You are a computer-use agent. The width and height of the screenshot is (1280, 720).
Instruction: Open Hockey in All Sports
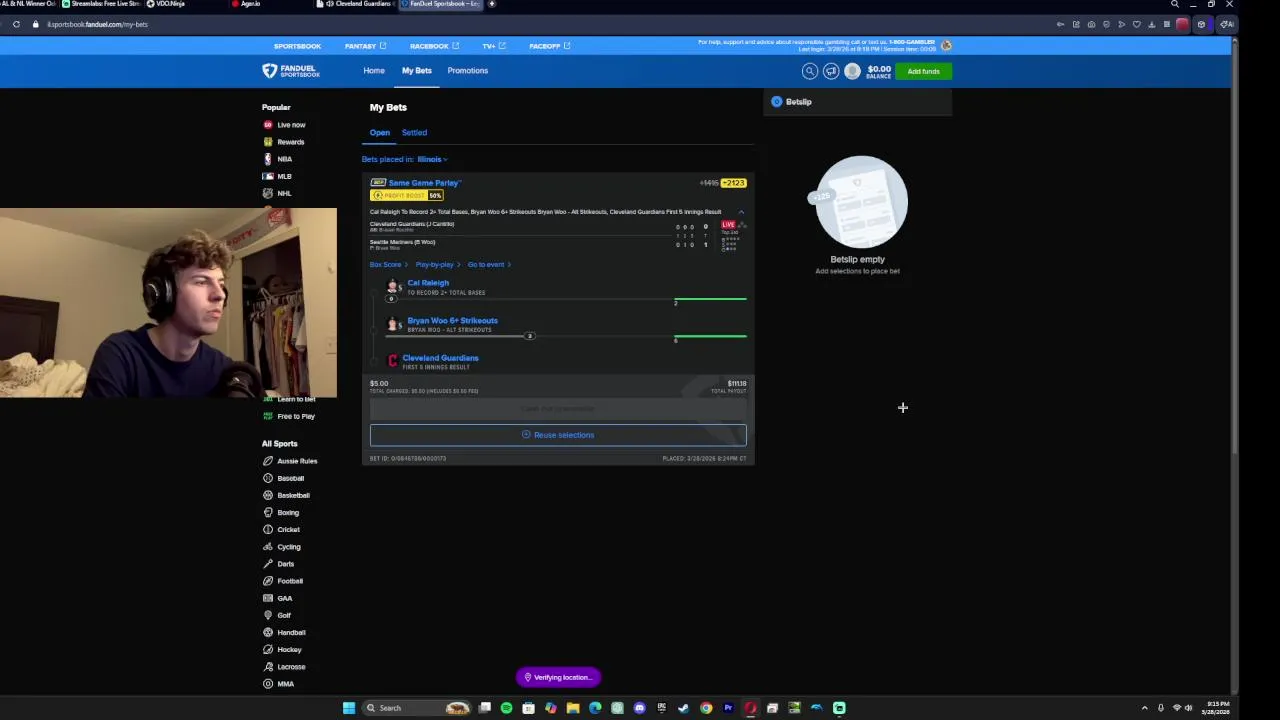click(282, 650)
